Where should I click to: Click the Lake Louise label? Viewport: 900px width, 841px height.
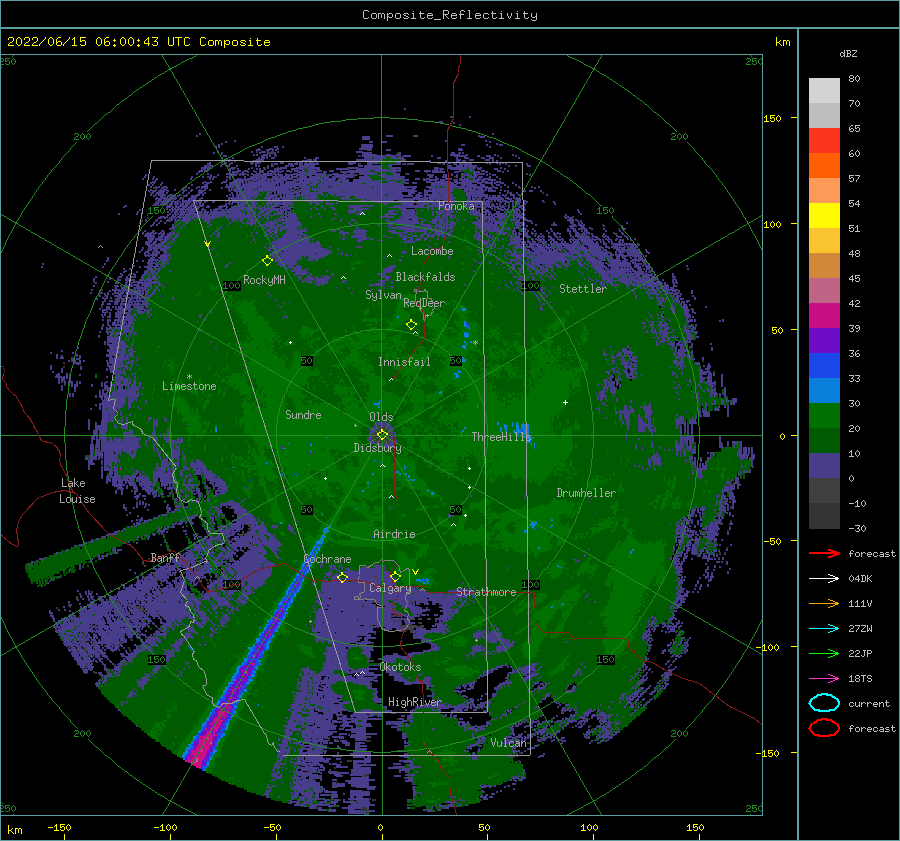click(x=77, y=491)
